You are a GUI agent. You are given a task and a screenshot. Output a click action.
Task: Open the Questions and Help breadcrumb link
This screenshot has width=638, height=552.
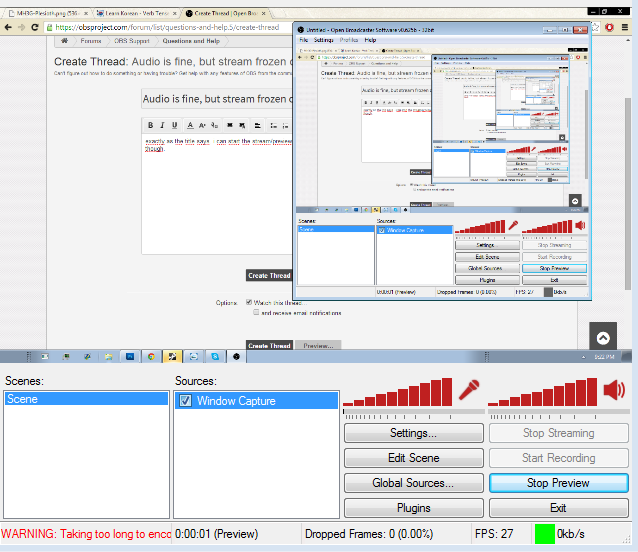pos(191,41)
